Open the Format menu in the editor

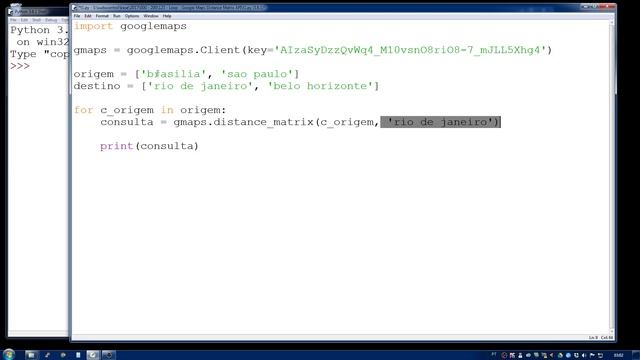coord(102,16)
